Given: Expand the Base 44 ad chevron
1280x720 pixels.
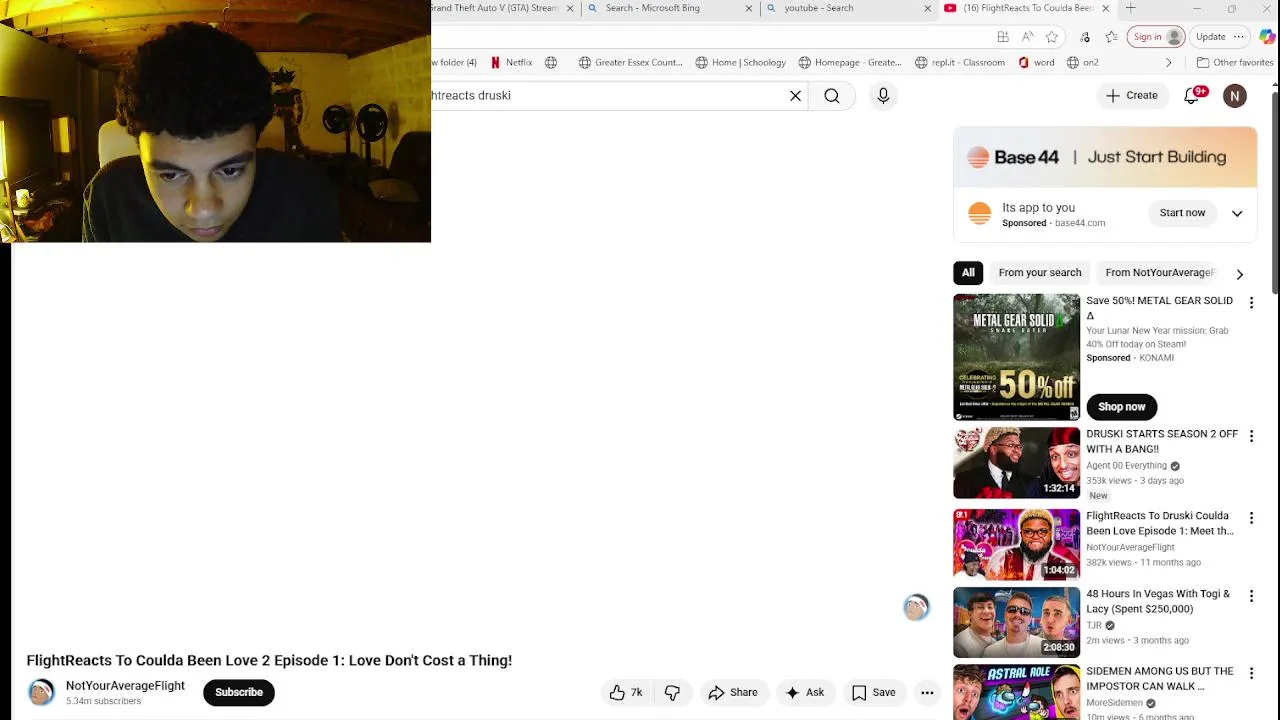Looking at the screenshot, I should 1237,213.
